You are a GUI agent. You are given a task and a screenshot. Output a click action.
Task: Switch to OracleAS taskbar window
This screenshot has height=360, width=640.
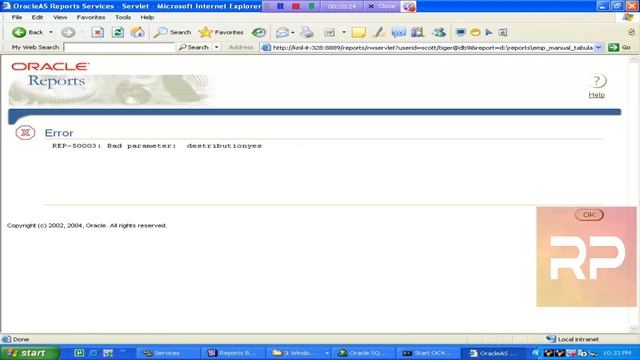[494, 353]
